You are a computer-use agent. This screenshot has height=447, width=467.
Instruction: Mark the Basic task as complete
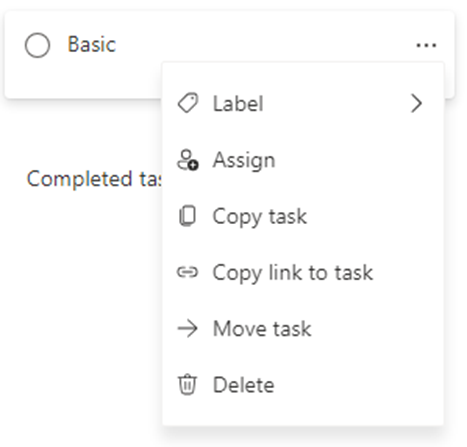[37, 45]
